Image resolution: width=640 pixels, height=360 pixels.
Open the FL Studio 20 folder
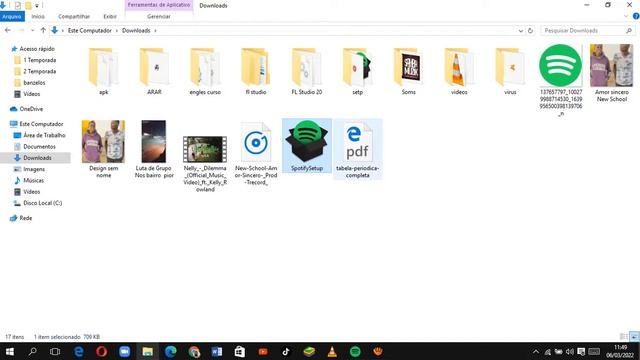point(307,71)
